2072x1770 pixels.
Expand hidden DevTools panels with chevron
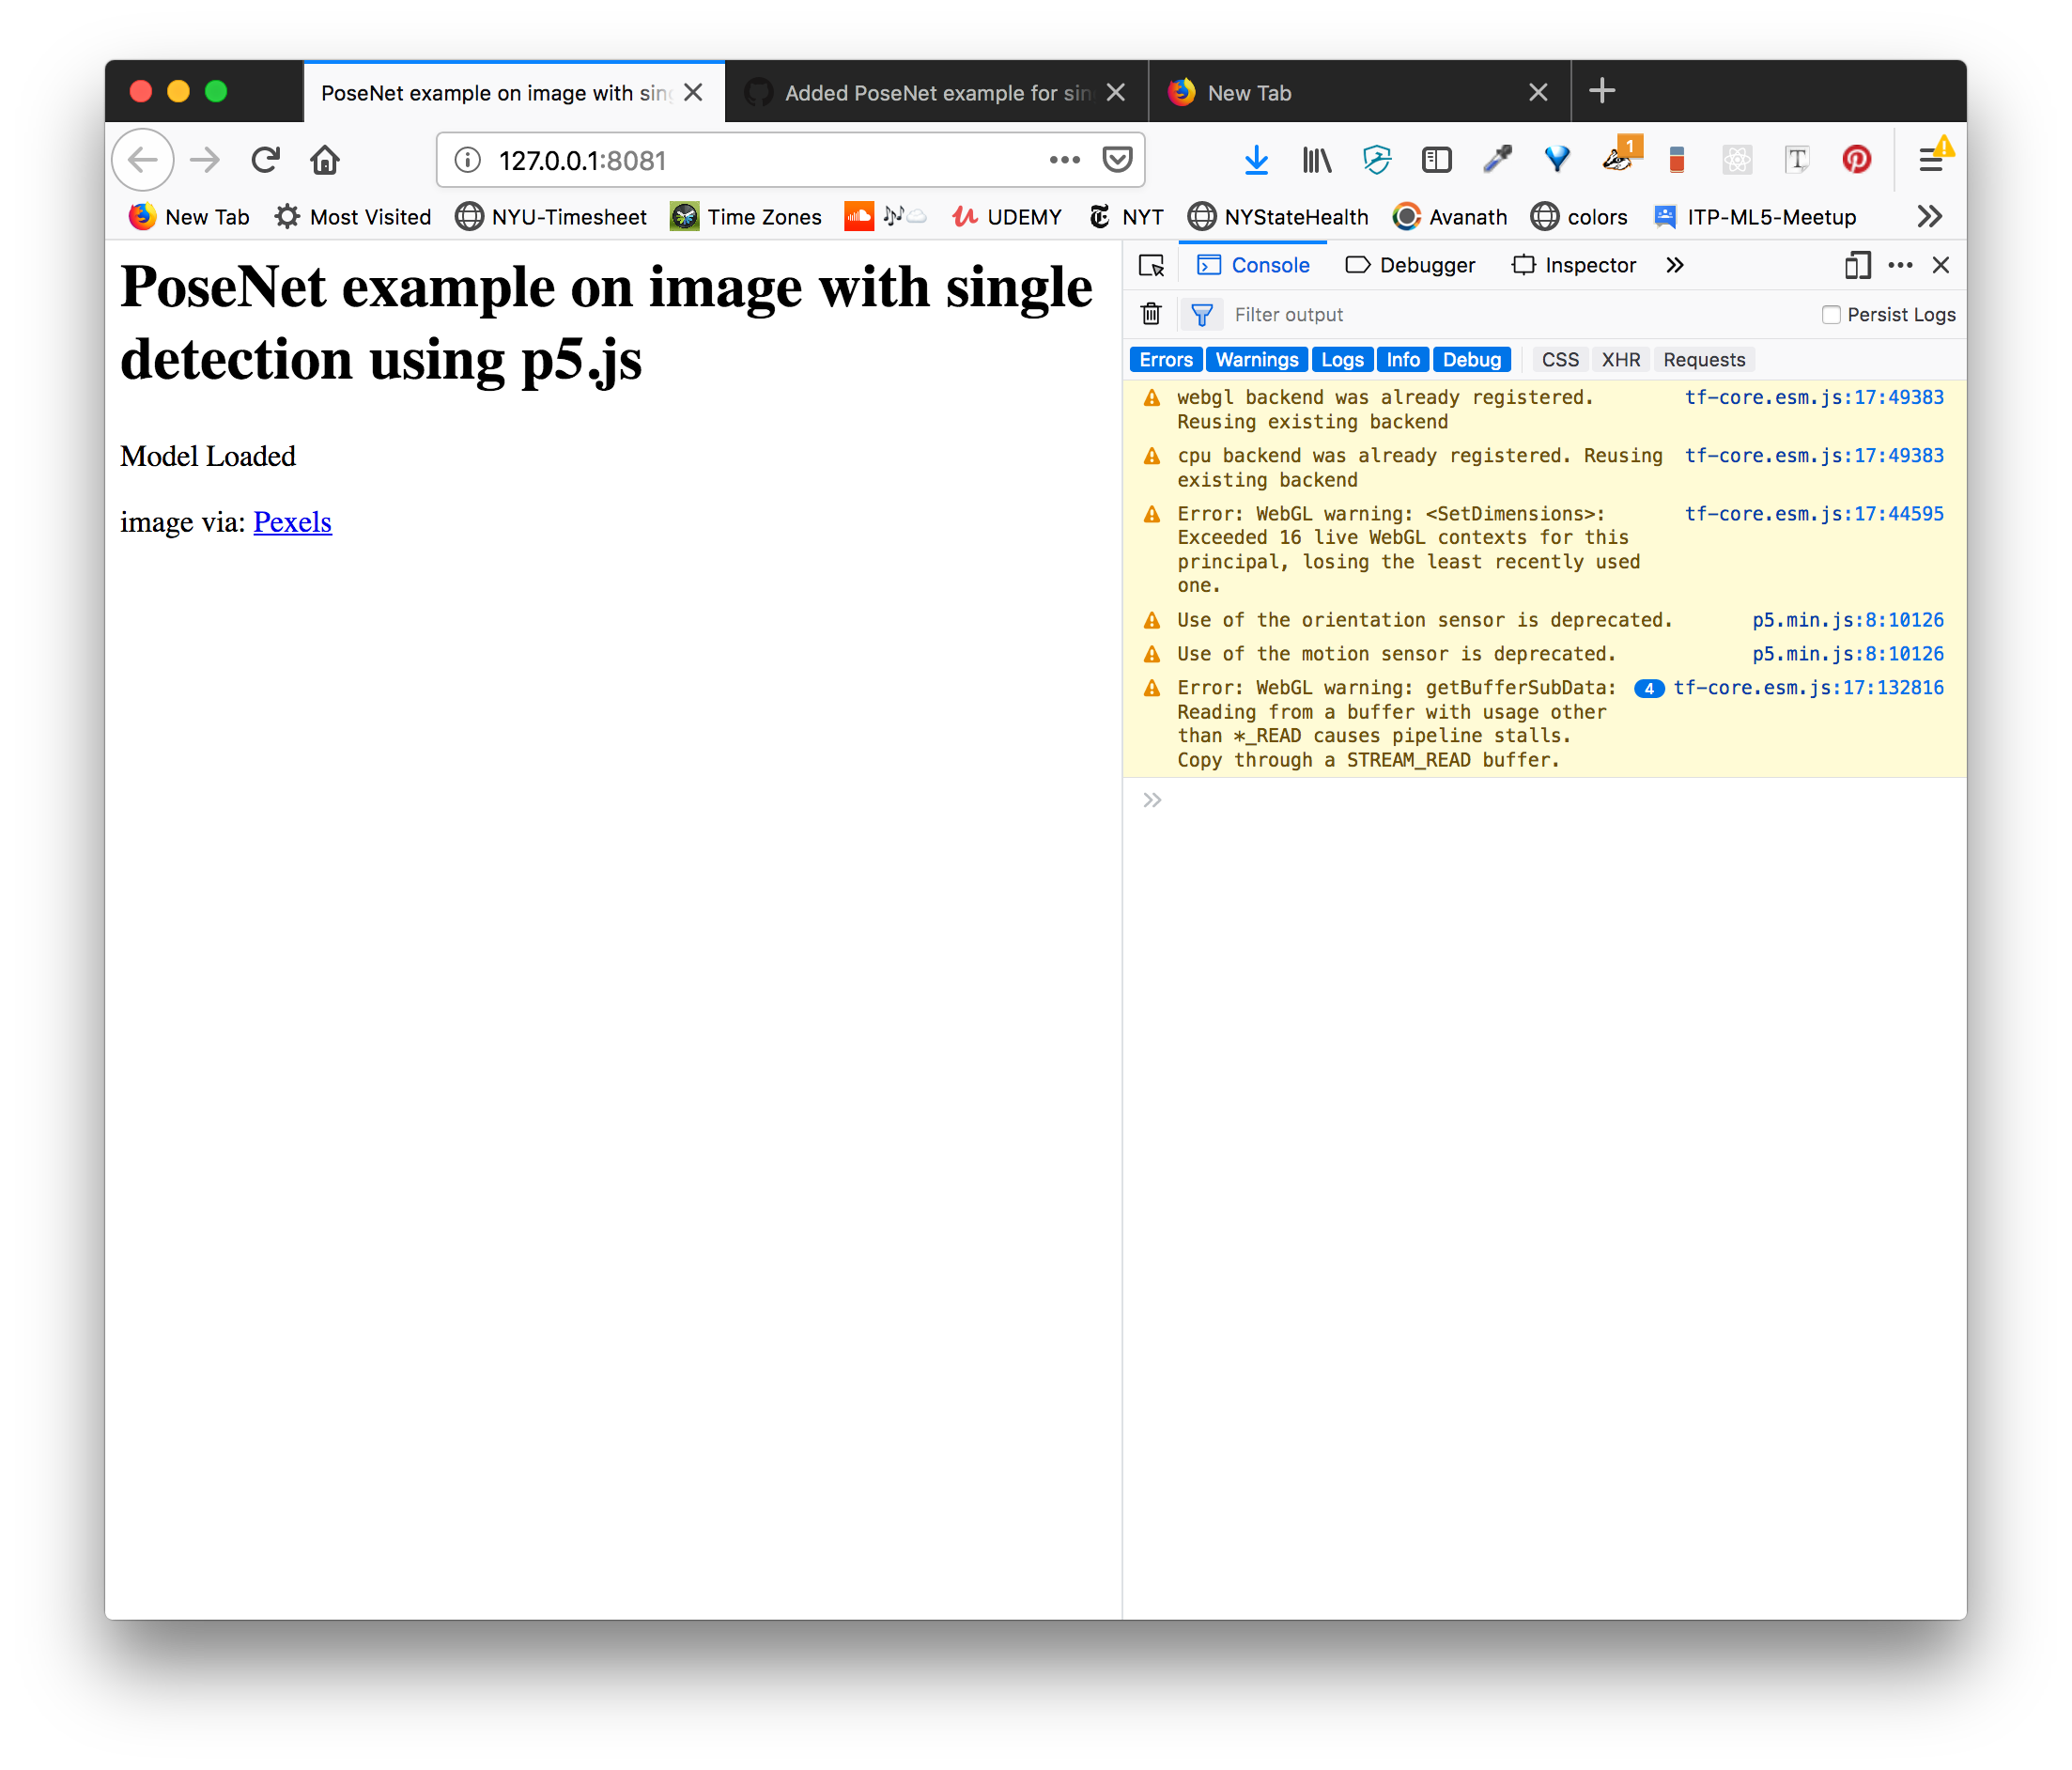(x=1675, y=265)
